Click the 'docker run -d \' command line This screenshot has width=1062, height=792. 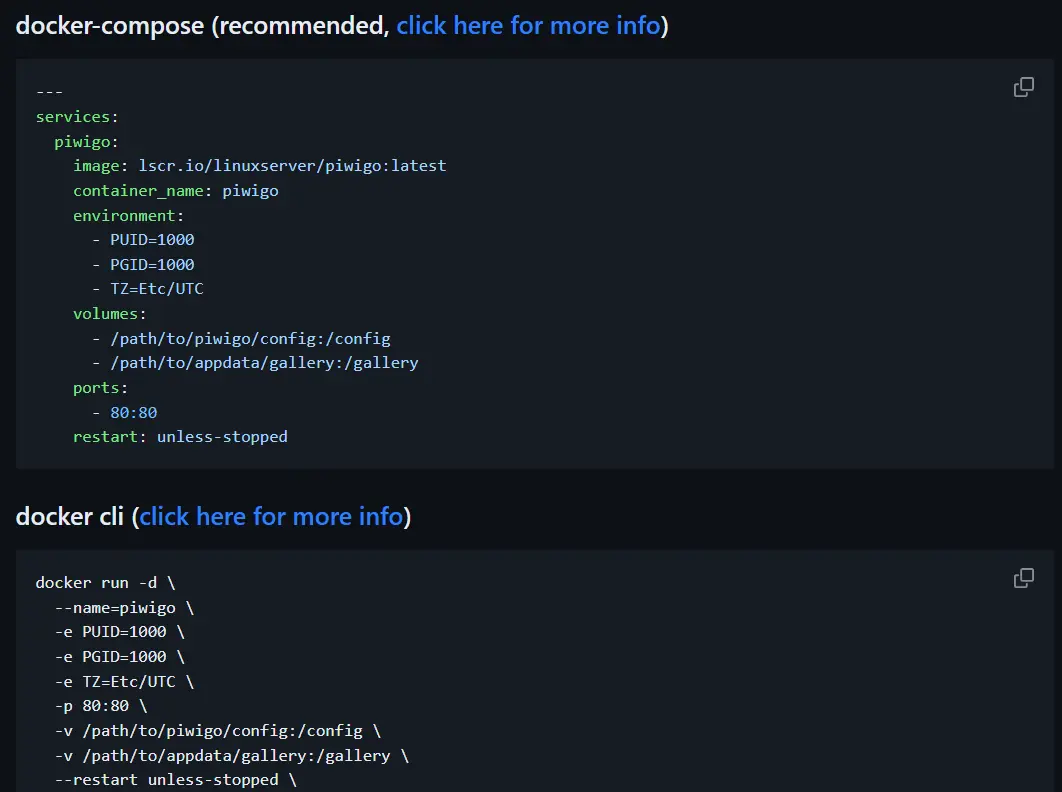pos(105,583)
